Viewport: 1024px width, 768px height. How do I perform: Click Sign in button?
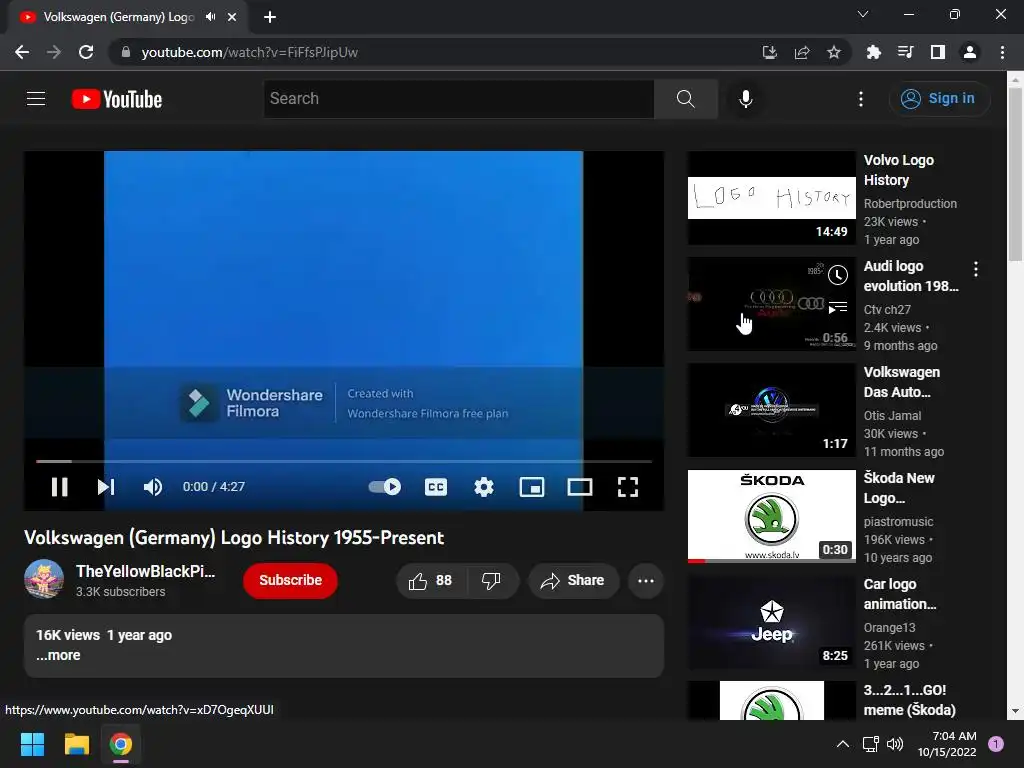click(939, 99)
